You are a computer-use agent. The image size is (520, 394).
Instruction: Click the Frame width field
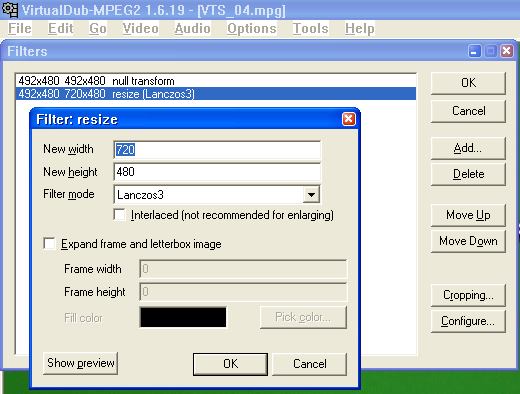(243, 269)
